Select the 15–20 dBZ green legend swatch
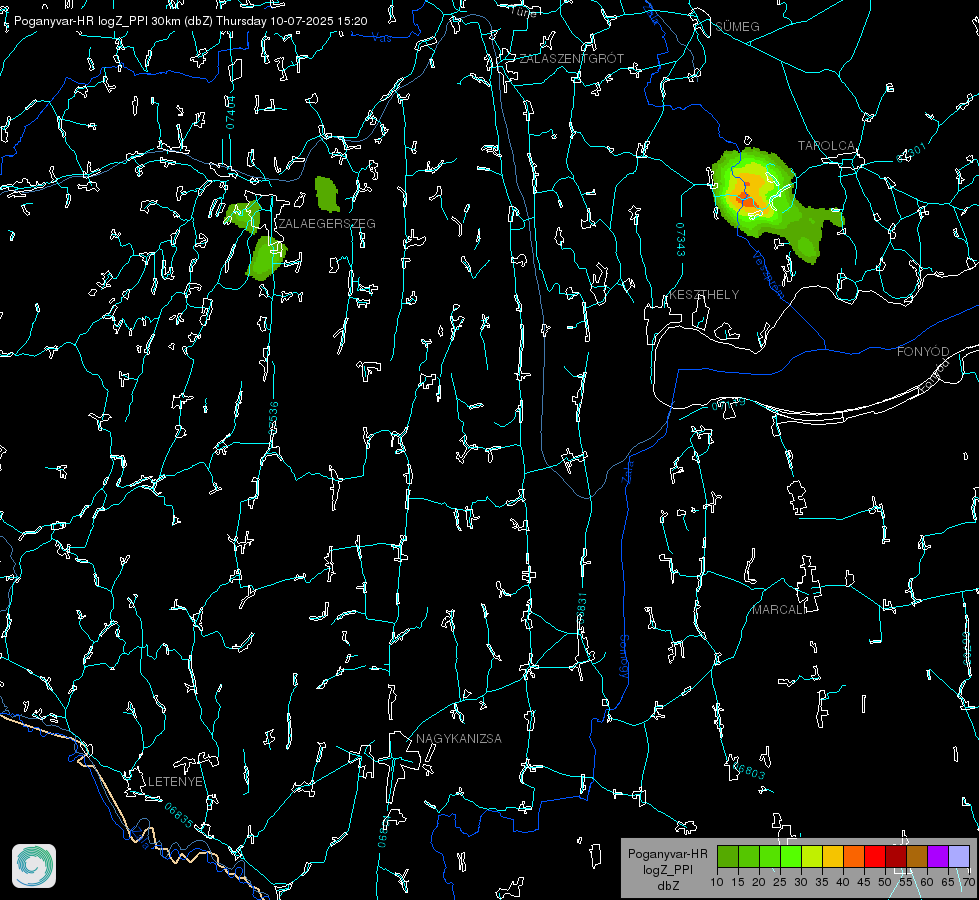The width and height of the screenshot is (979, 900). tap(749, 856)
